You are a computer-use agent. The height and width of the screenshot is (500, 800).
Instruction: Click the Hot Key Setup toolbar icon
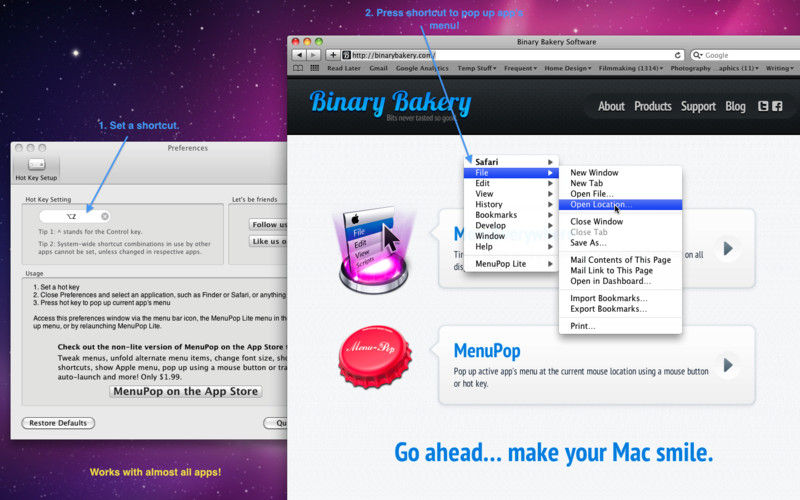[36, 169]
